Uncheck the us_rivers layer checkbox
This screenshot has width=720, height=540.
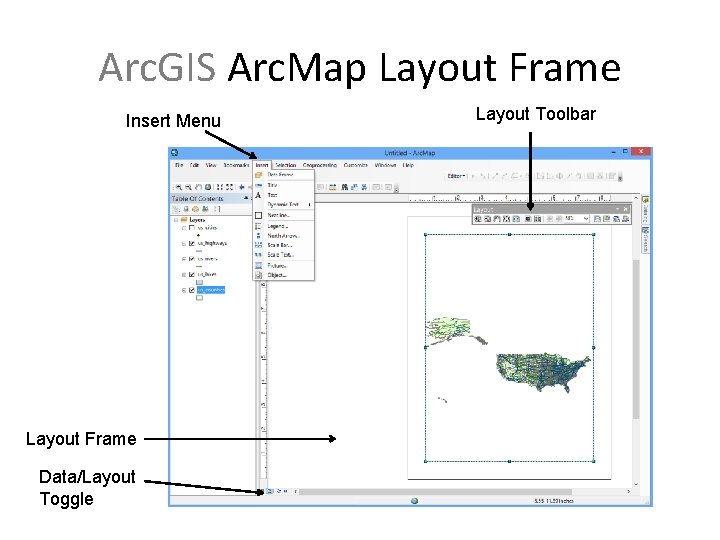click(192, 259)
